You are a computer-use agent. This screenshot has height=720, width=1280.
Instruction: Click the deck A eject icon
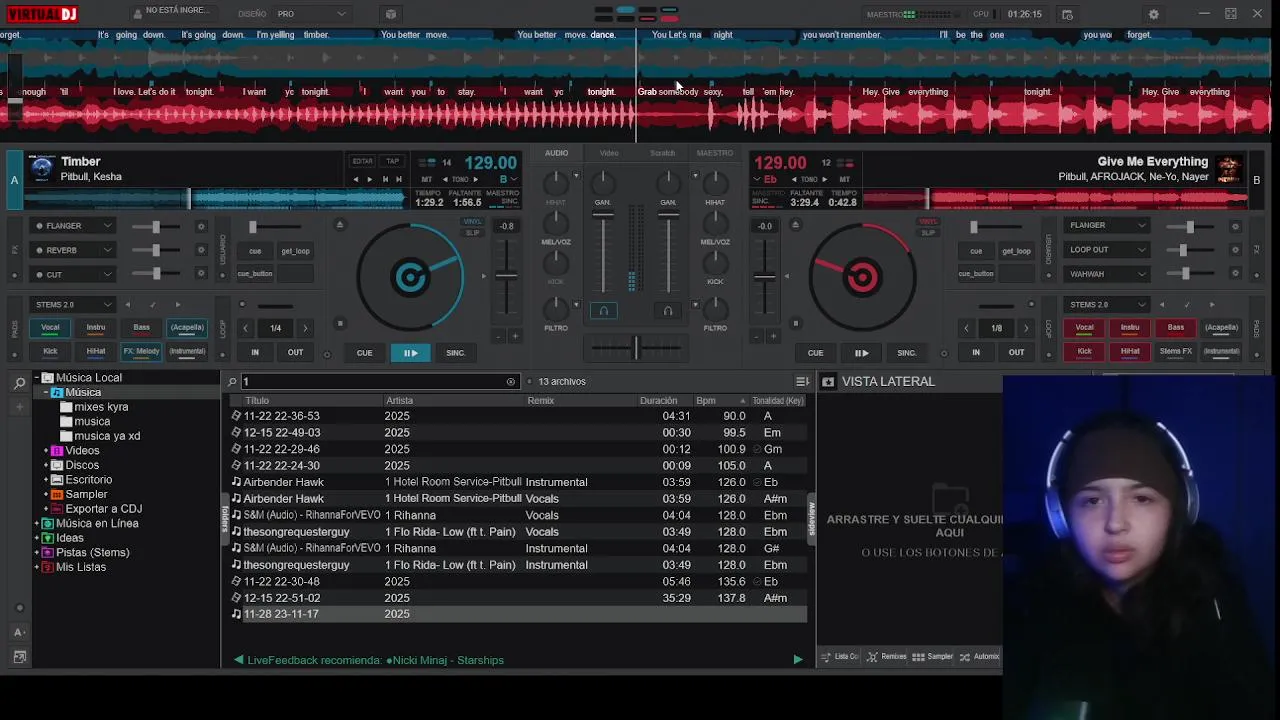point(339,225)
